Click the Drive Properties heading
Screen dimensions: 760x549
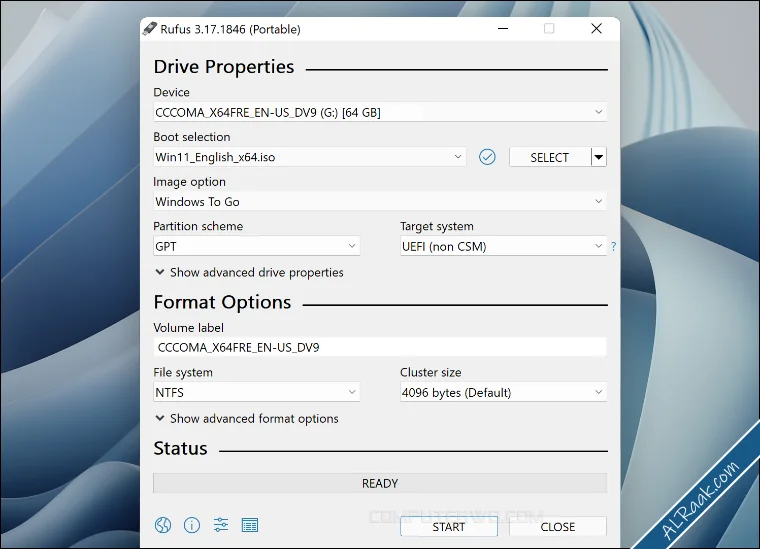tap(224, 67)
